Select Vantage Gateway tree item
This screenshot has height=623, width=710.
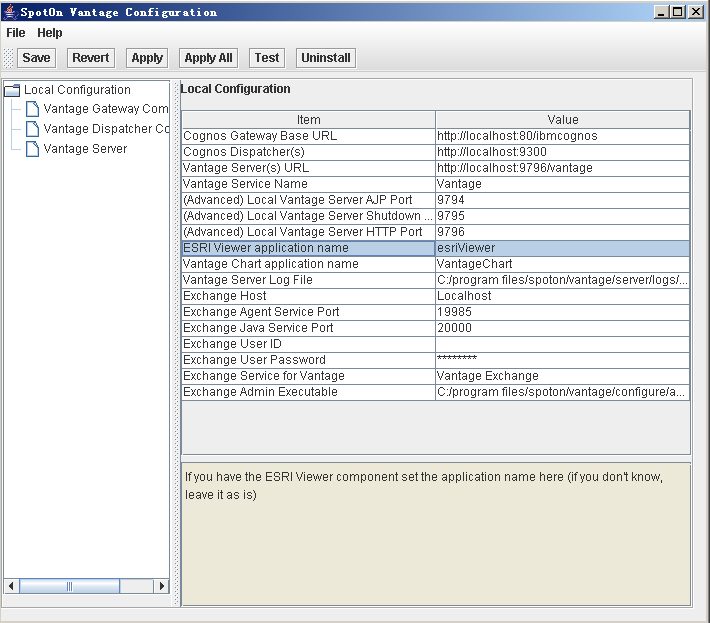[x=106, y=109]
